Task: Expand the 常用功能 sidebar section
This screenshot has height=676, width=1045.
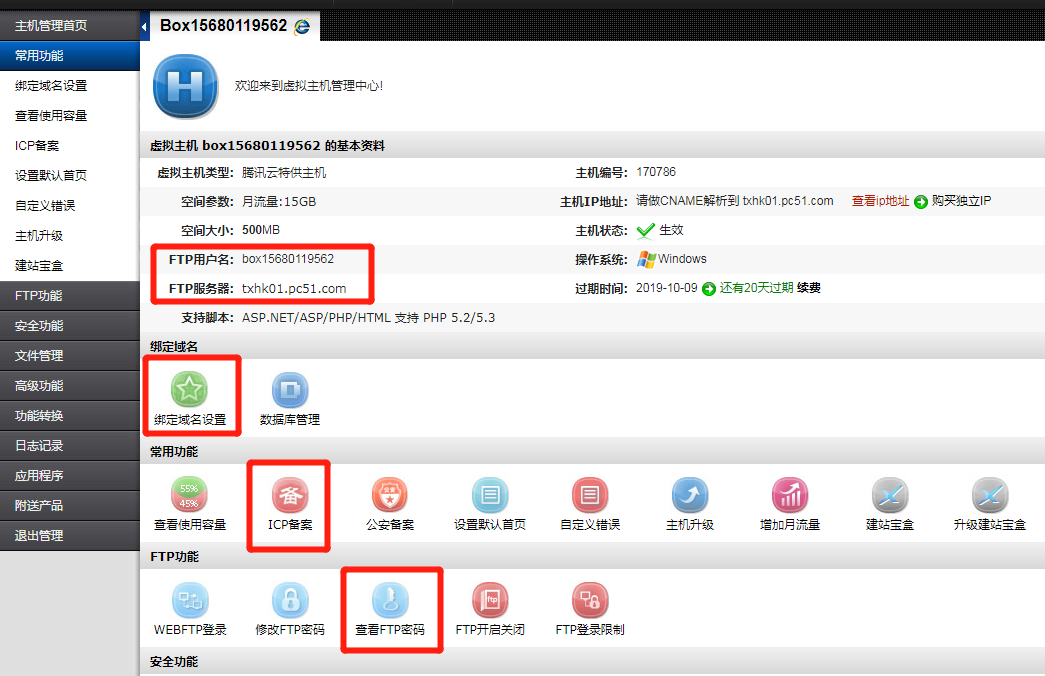Action: point(70,55)
